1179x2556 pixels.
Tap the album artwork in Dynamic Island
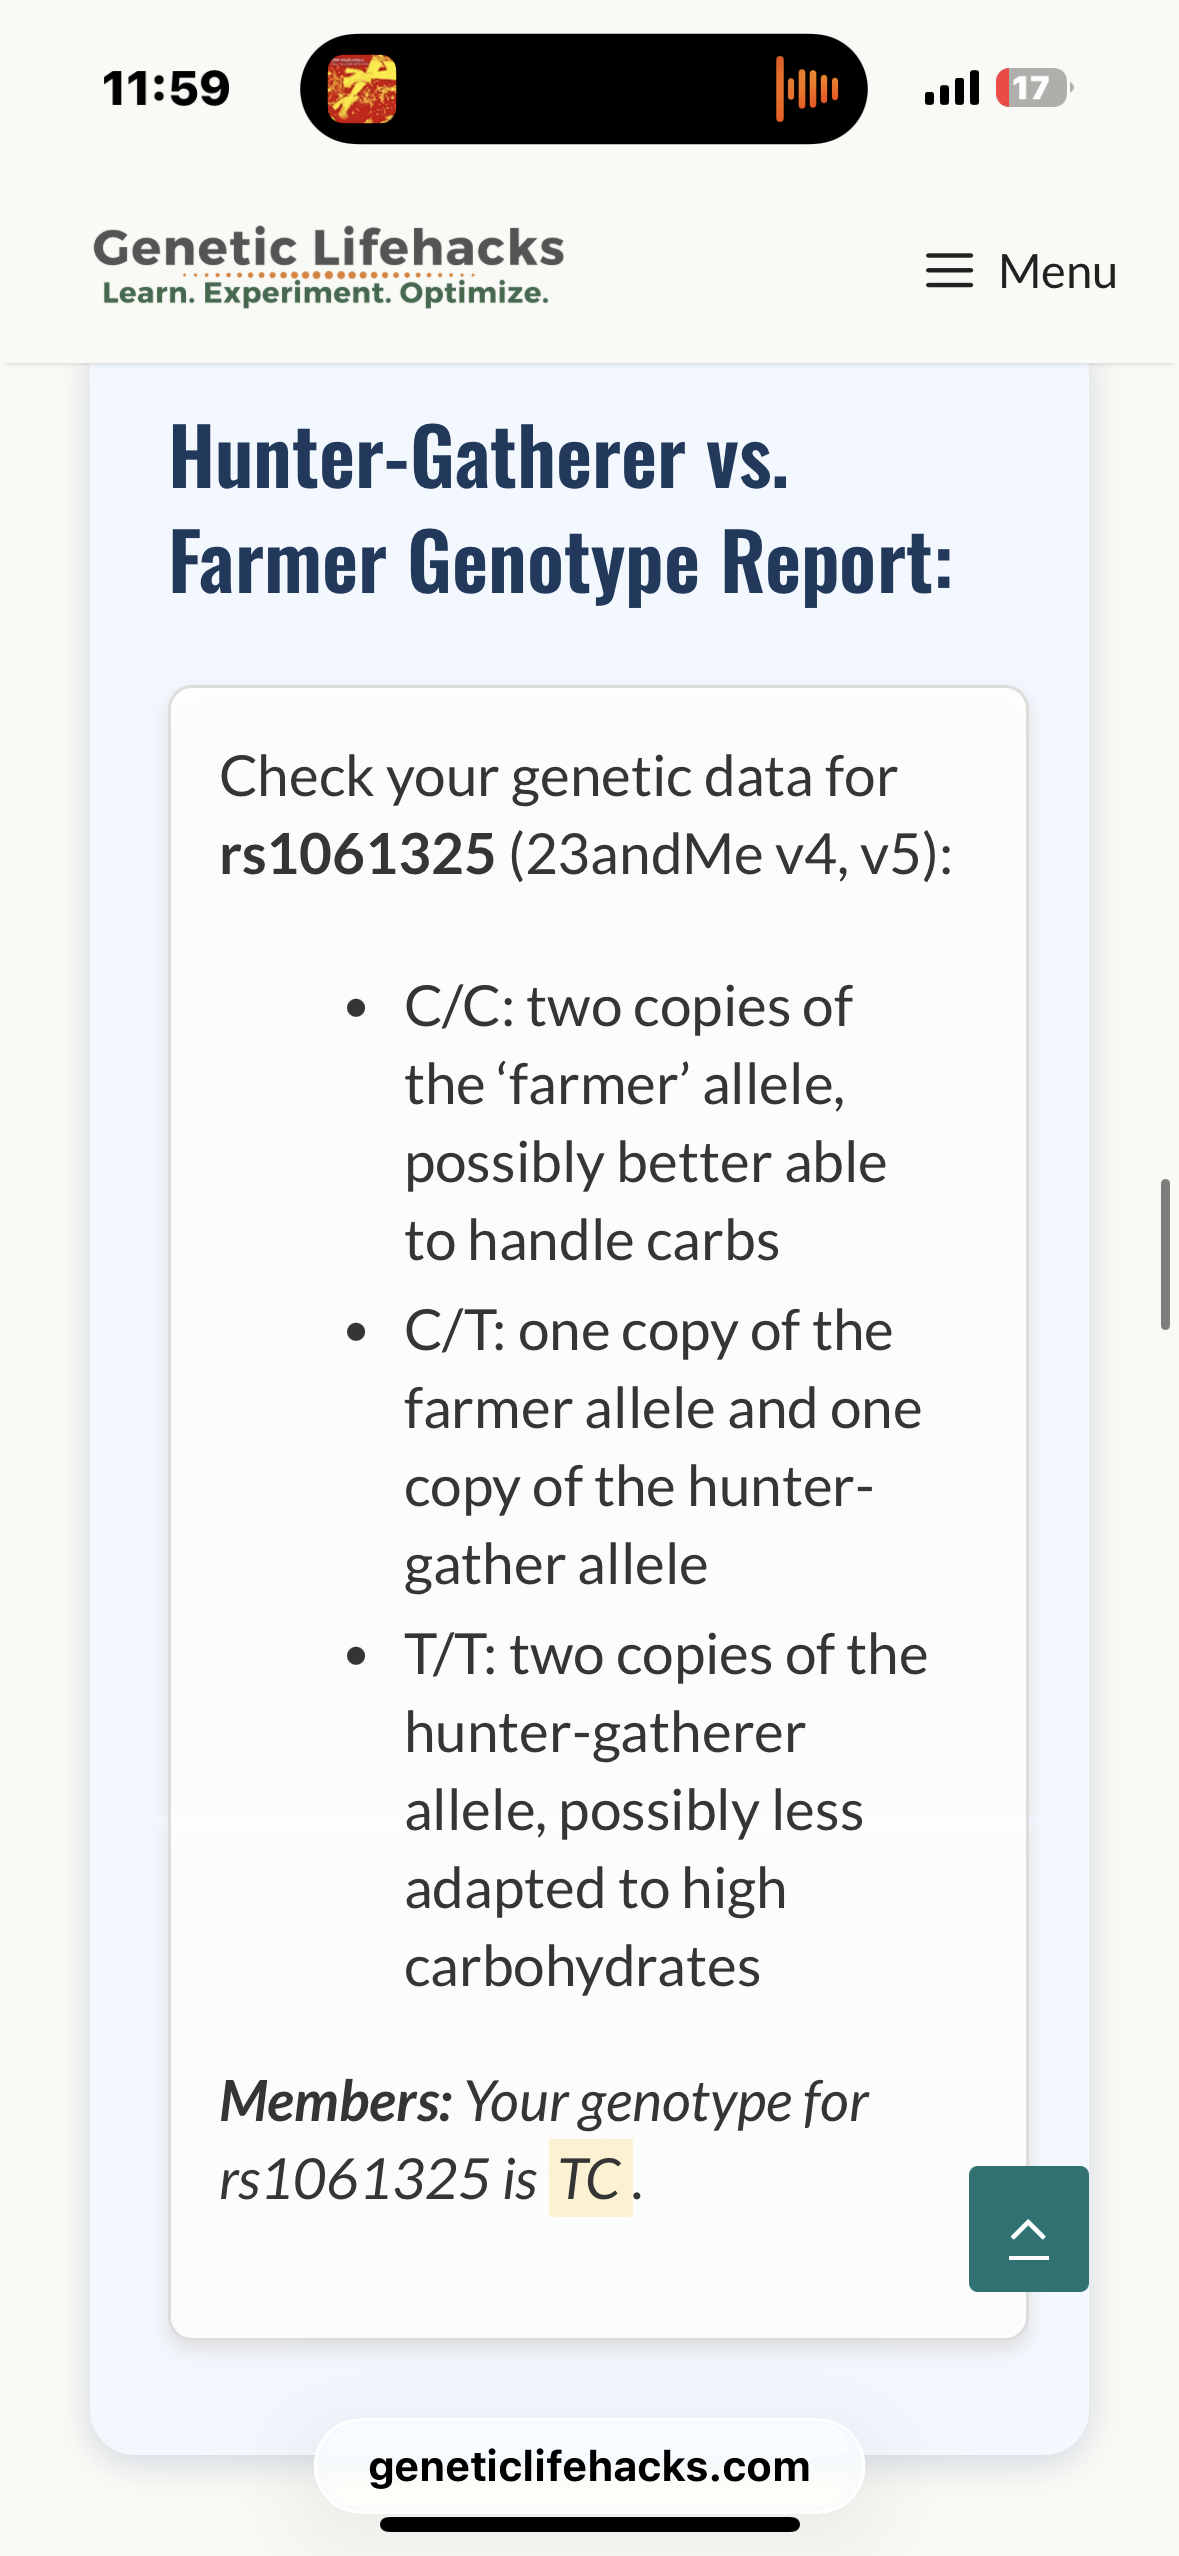[x=362, y=89]
